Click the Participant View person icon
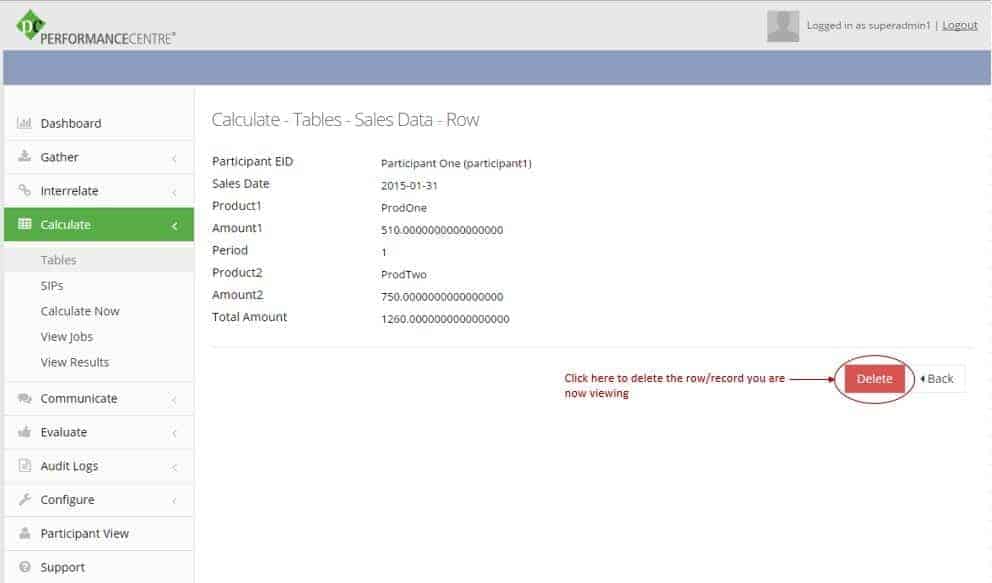The height and width of the screenshot is (583, 992). click(24, 533)
